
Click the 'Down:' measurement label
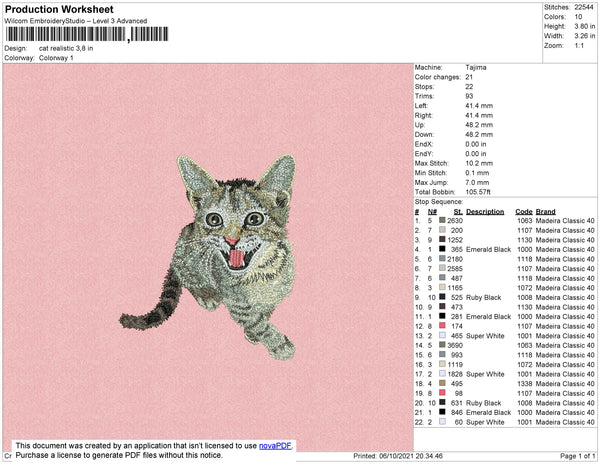coord(424,134)
